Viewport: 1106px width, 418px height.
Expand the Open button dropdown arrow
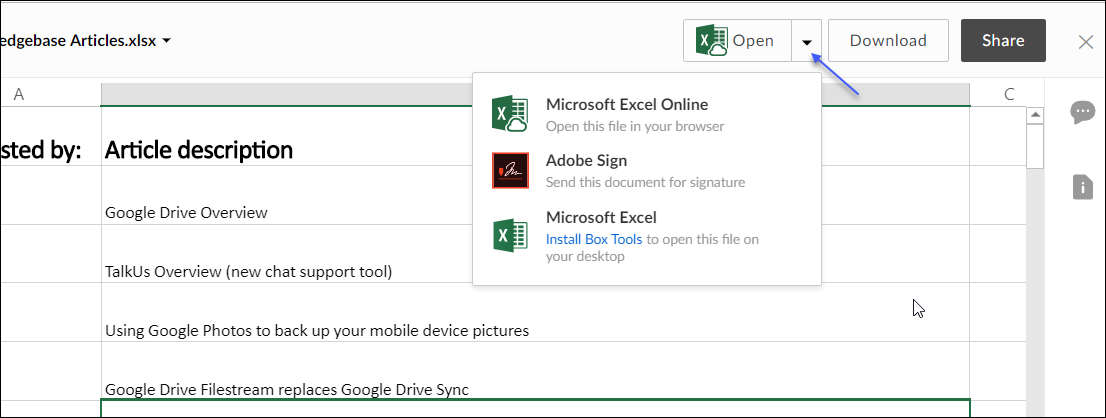pos(807,42)
